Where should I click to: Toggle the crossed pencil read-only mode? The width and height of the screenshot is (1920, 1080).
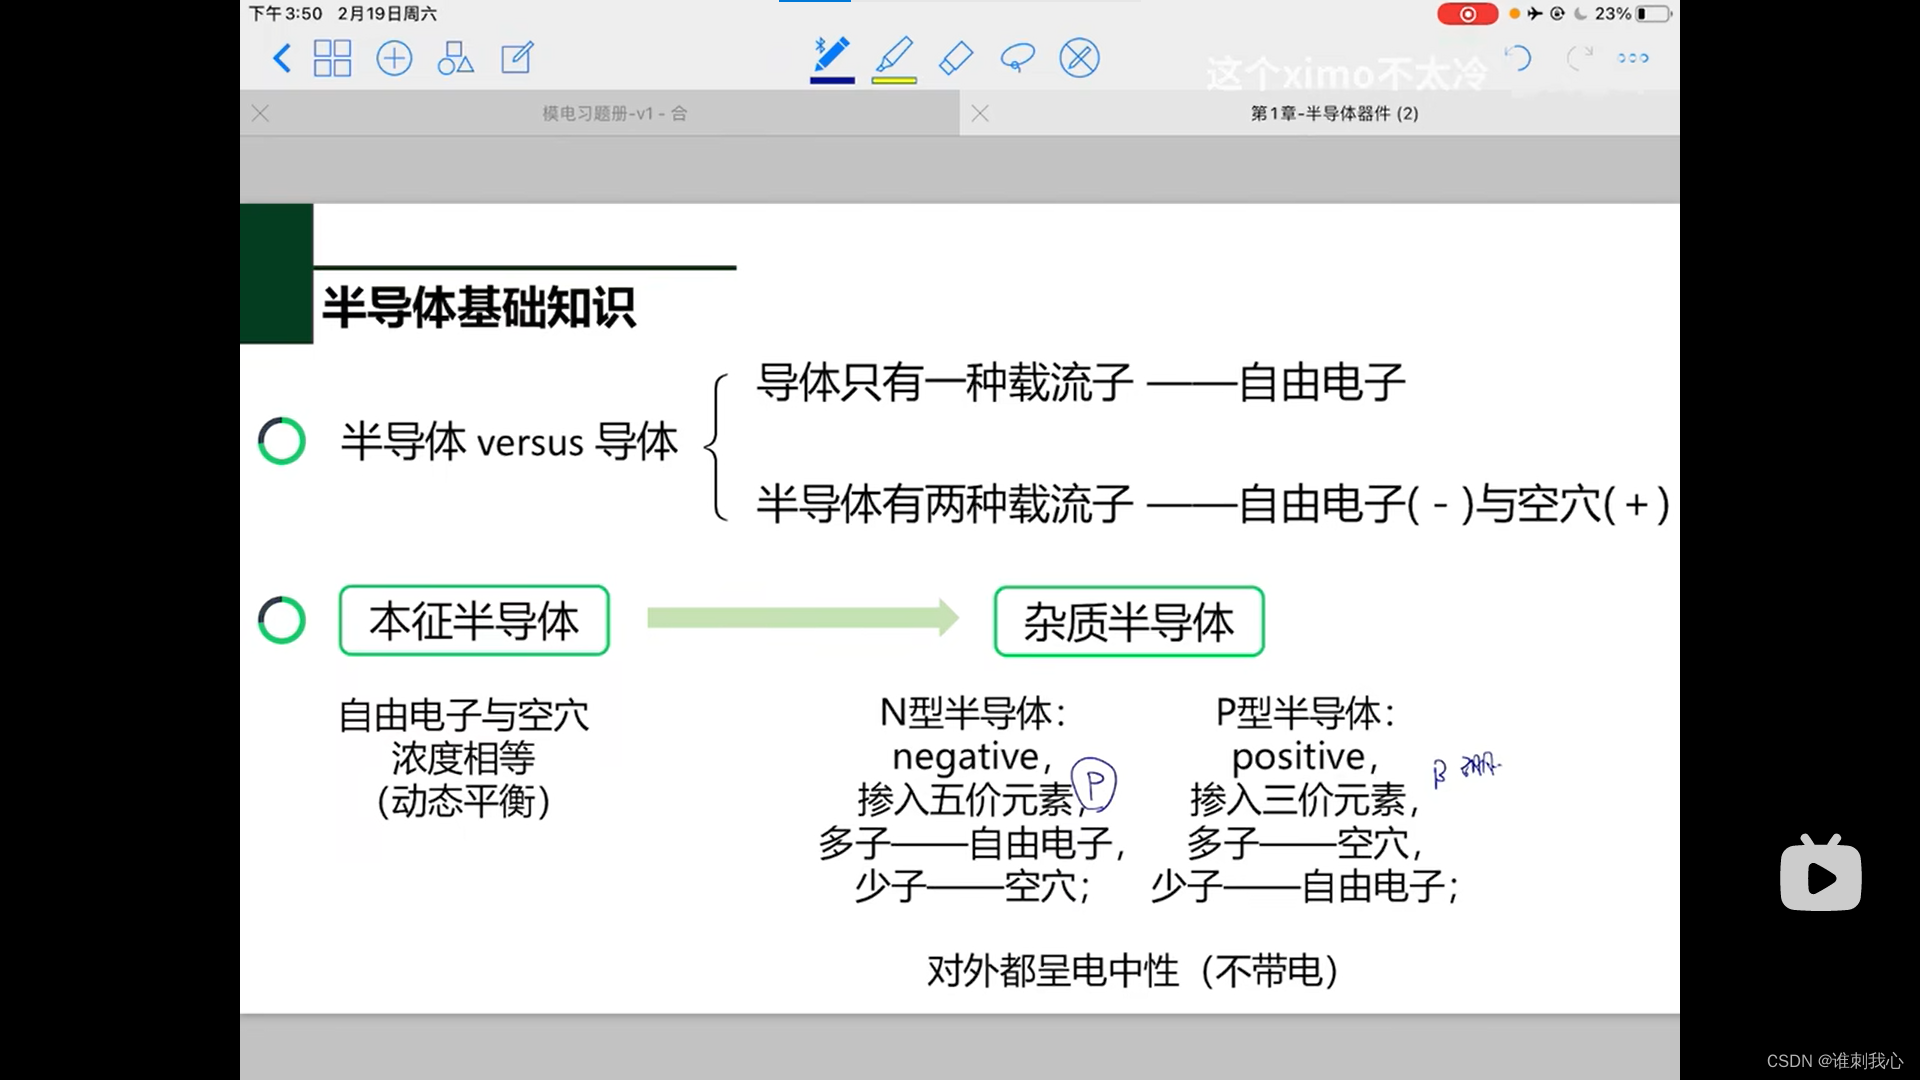coord(1079,58)
